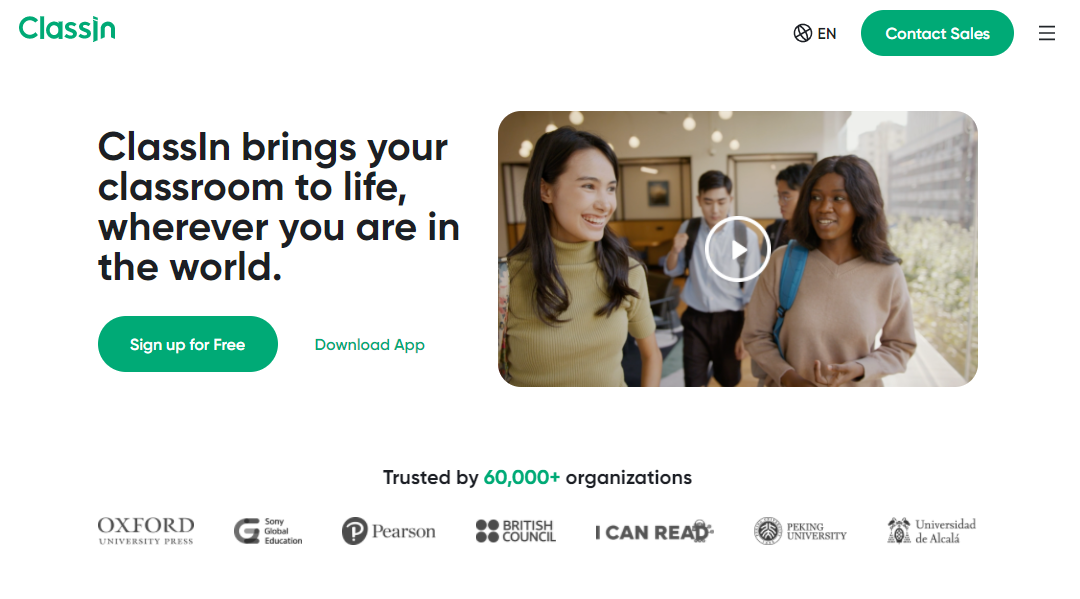Click the ClassIn hero headline

point(279,207)
